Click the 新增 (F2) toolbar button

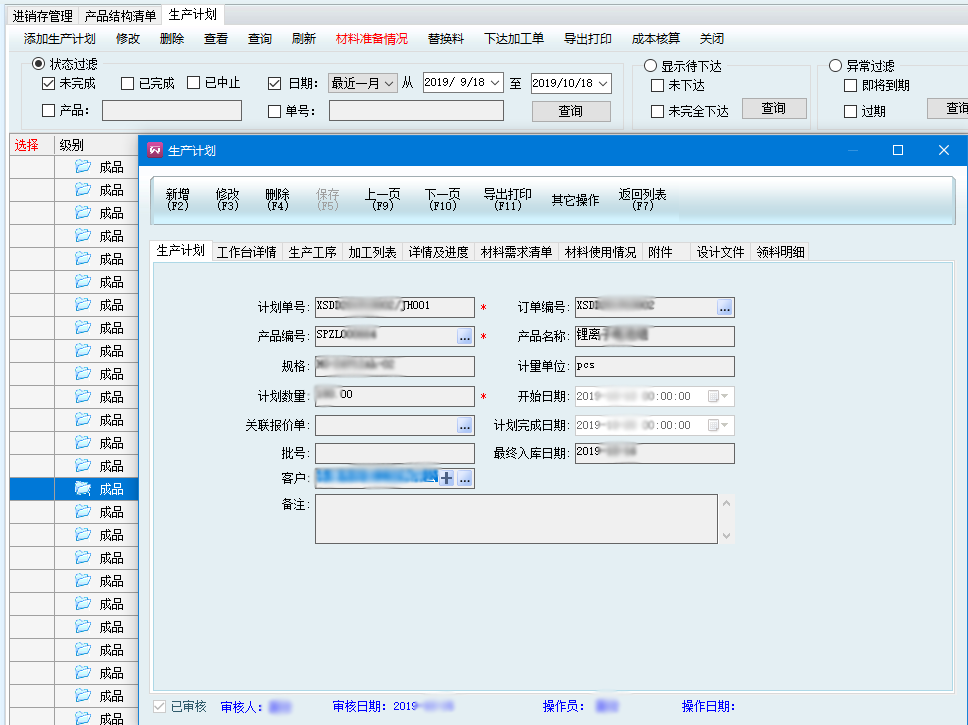(178, 199)
